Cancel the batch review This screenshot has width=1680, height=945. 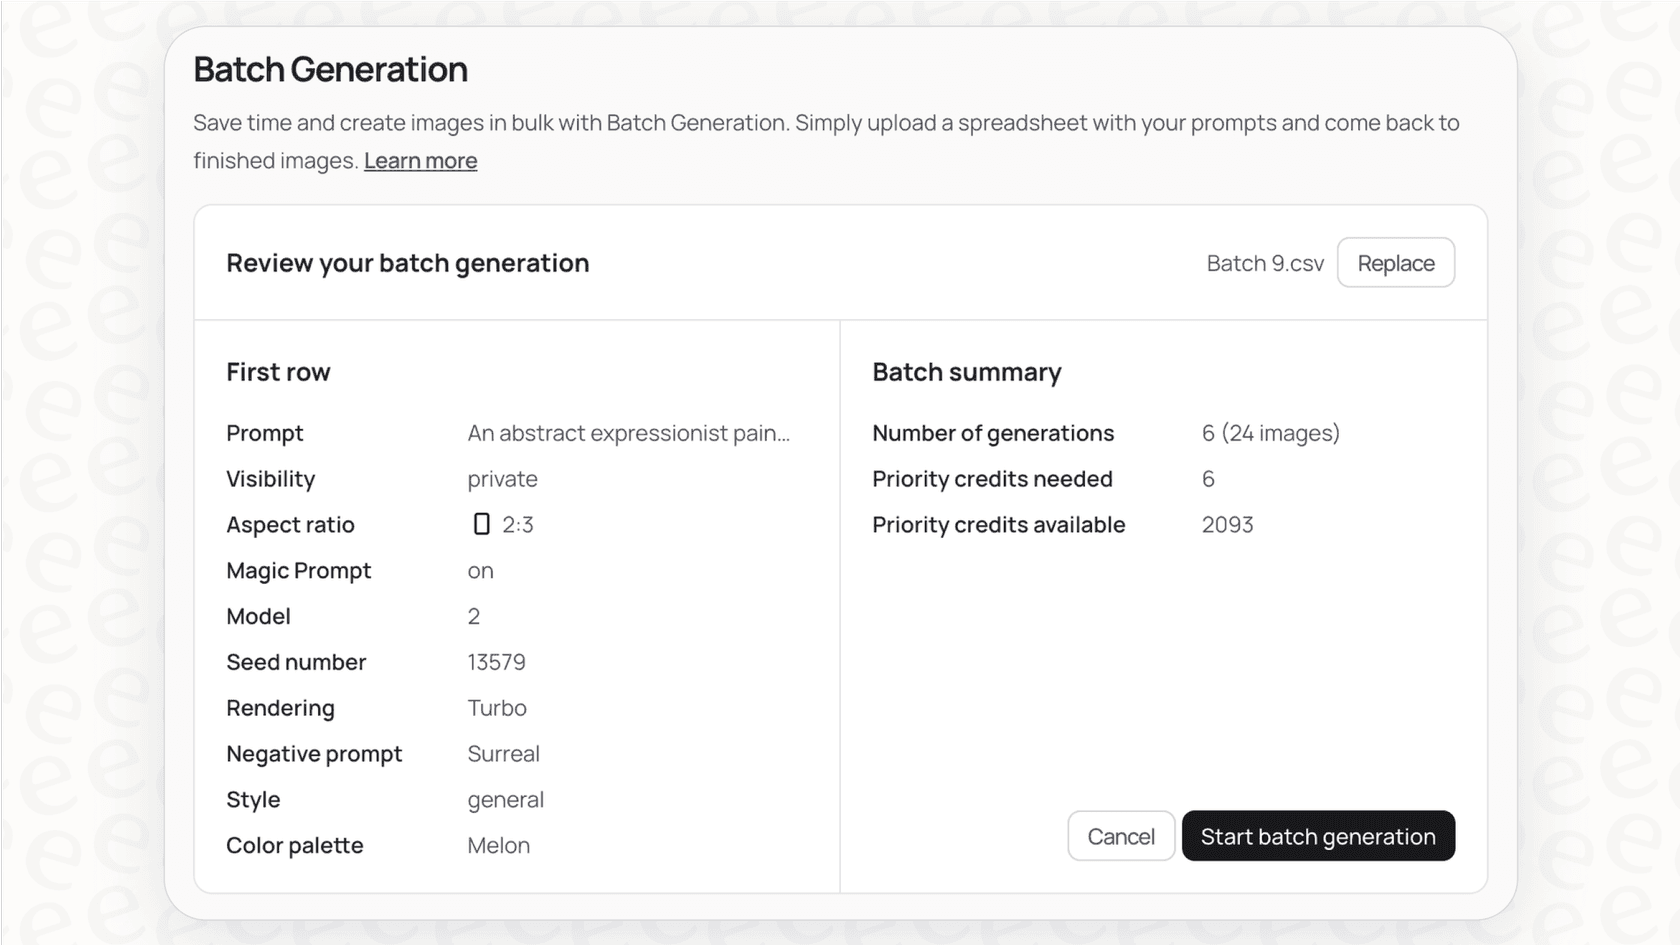(1120, 836)
